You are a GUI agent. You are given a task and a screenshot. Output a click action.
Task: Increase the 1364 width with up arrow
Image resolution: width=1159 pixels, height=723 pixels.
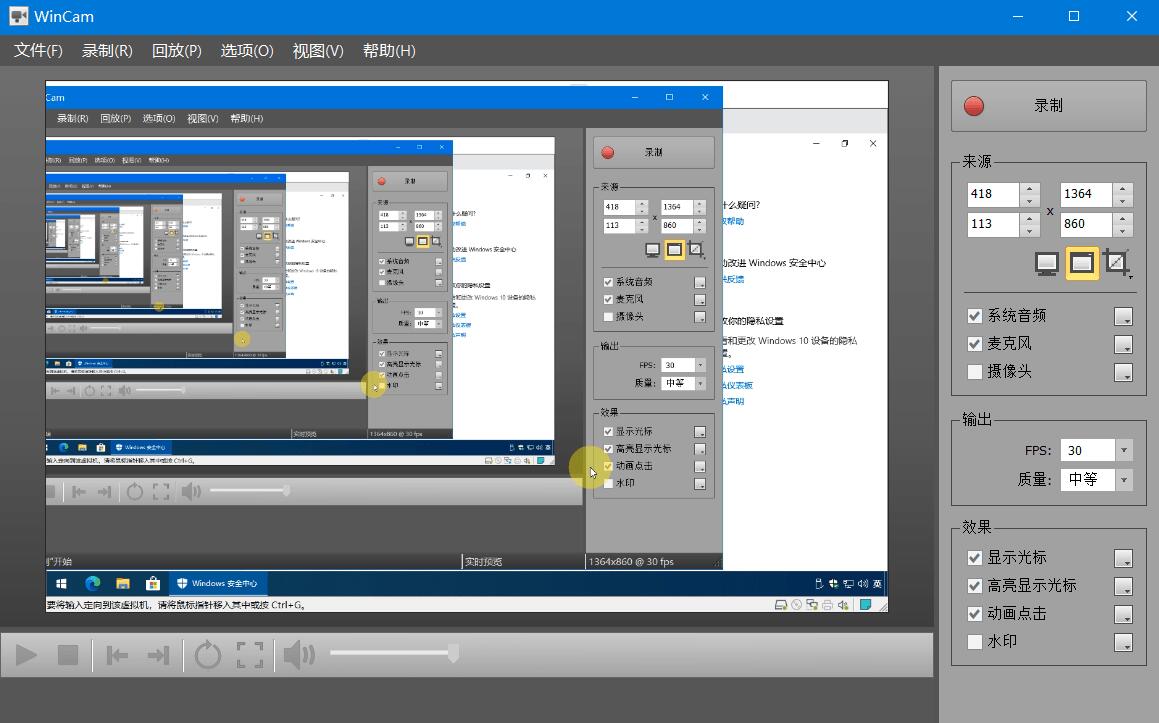(x=1123, y=189)
